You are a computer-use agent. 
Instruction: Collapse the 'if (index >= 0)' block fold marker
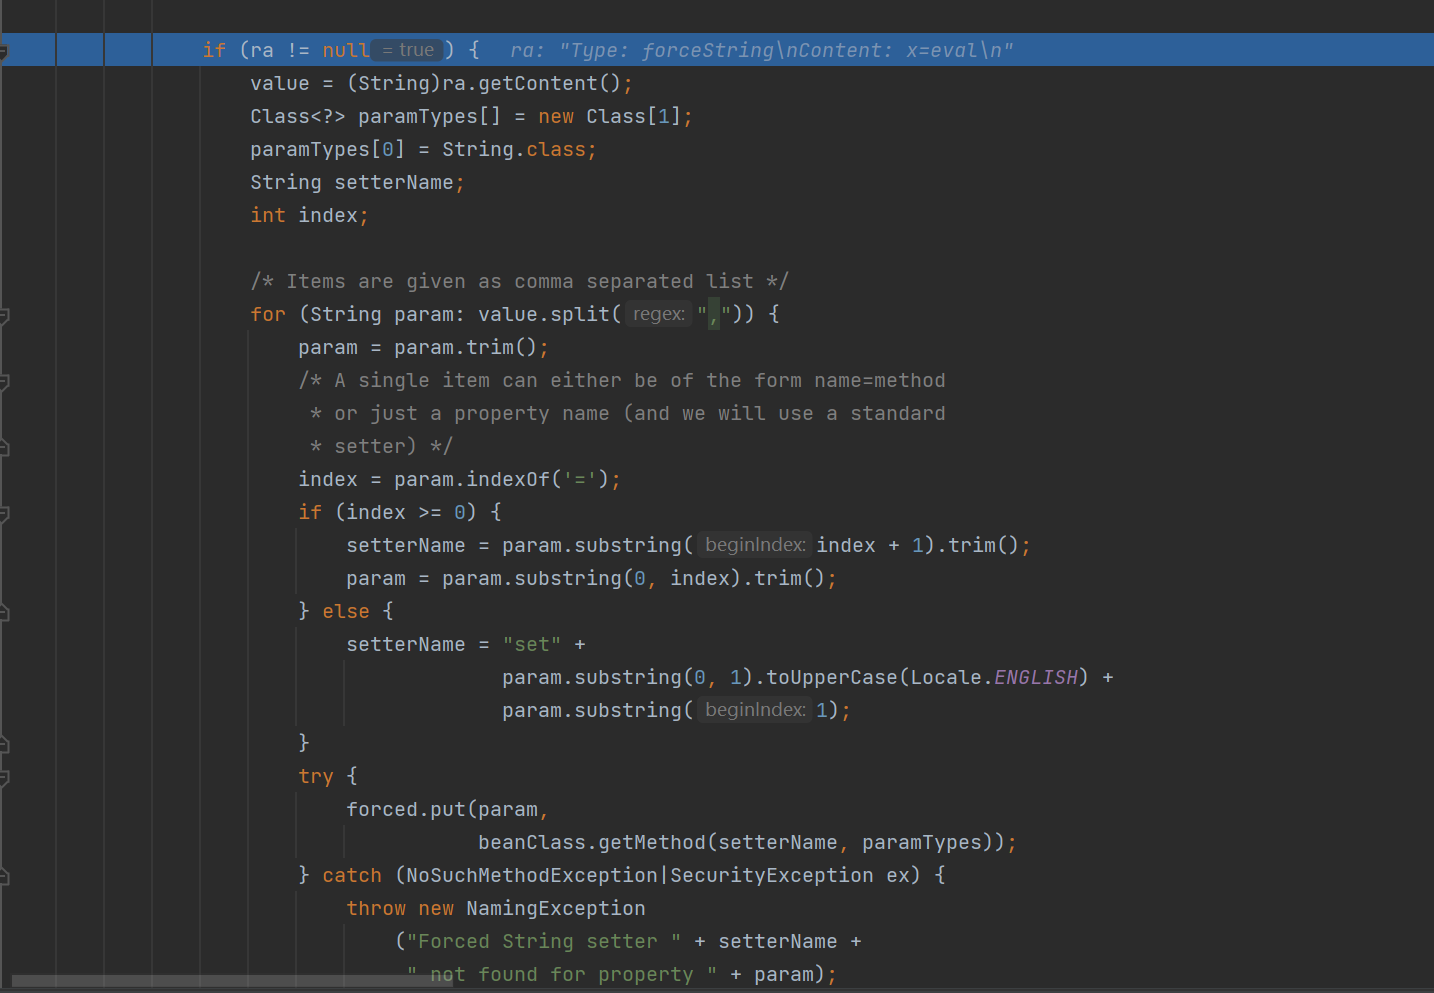pyautogui.click(x=4, y=514)
